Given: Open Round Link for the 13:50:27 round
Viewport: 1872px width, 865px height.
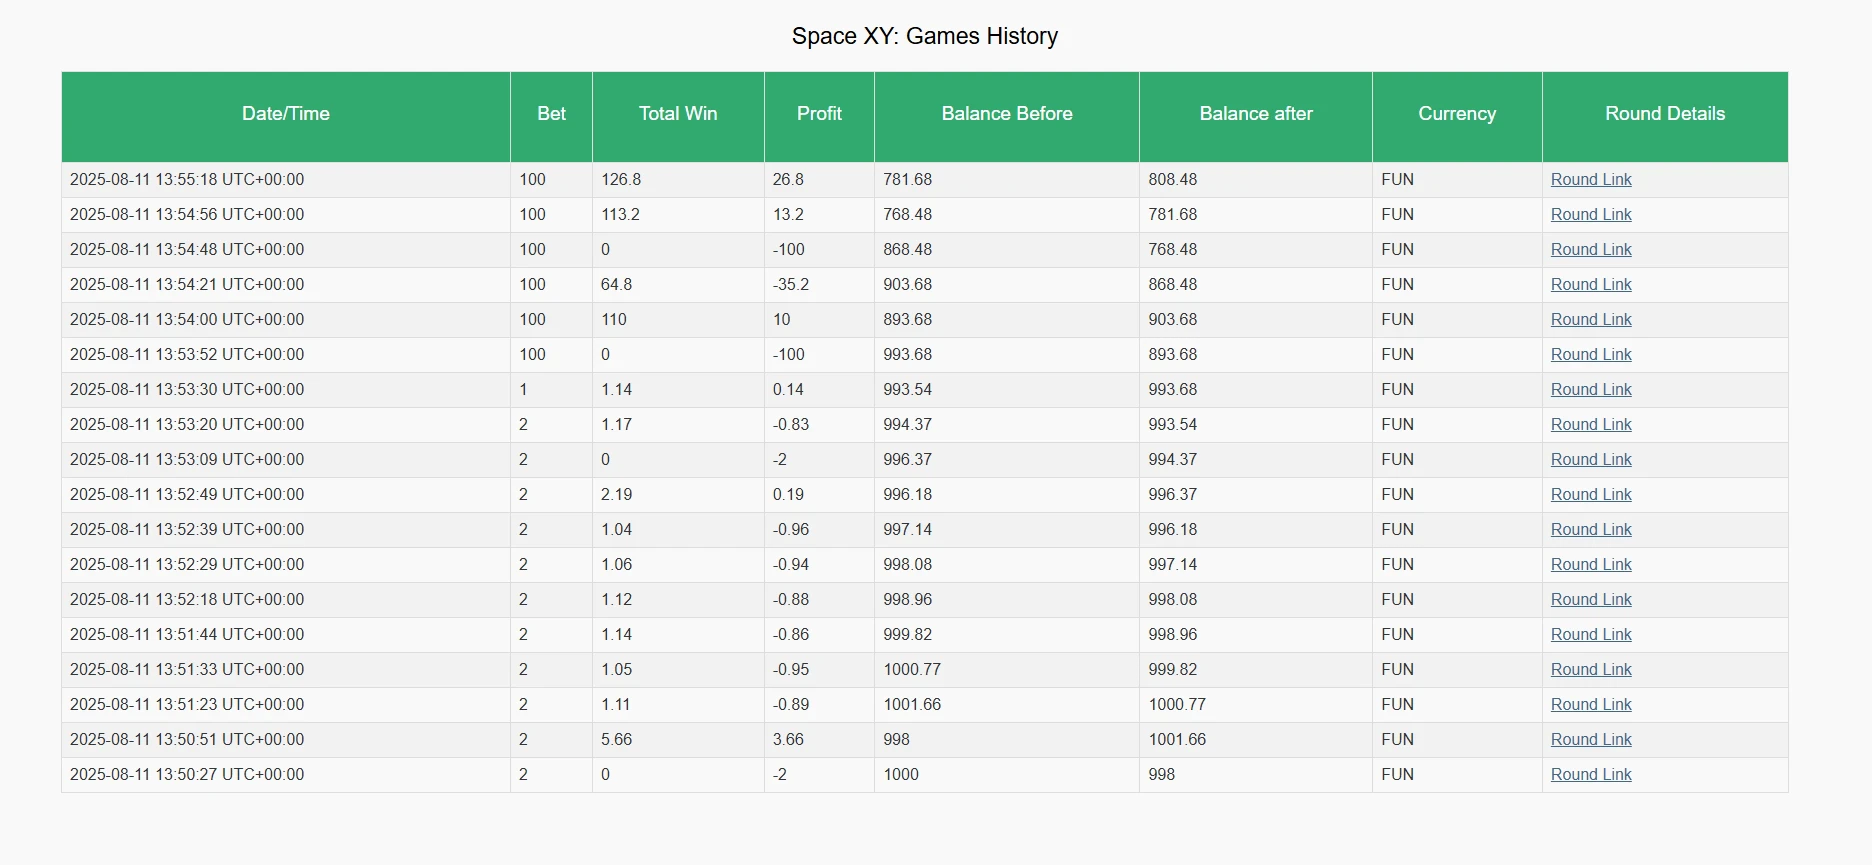Looking at the screenshot, I should point(1591,775).
